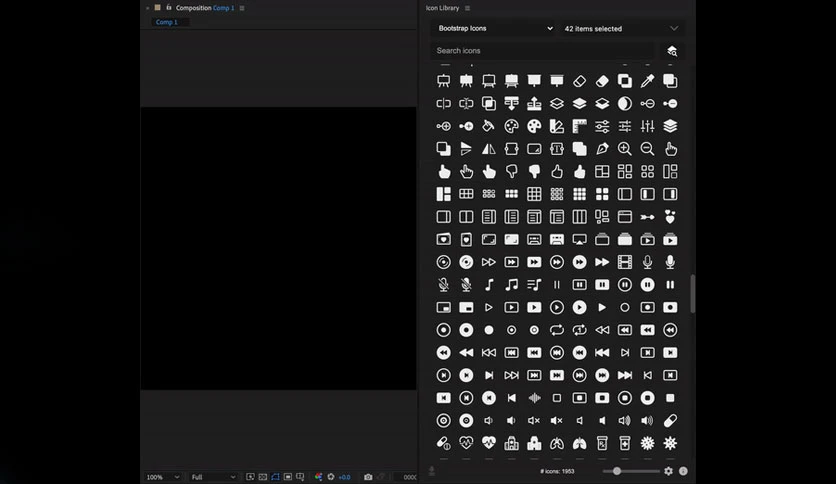Screen dimensions: 836x484
Task: Select the outlined lungs icon
Action: tap(557, 443)
